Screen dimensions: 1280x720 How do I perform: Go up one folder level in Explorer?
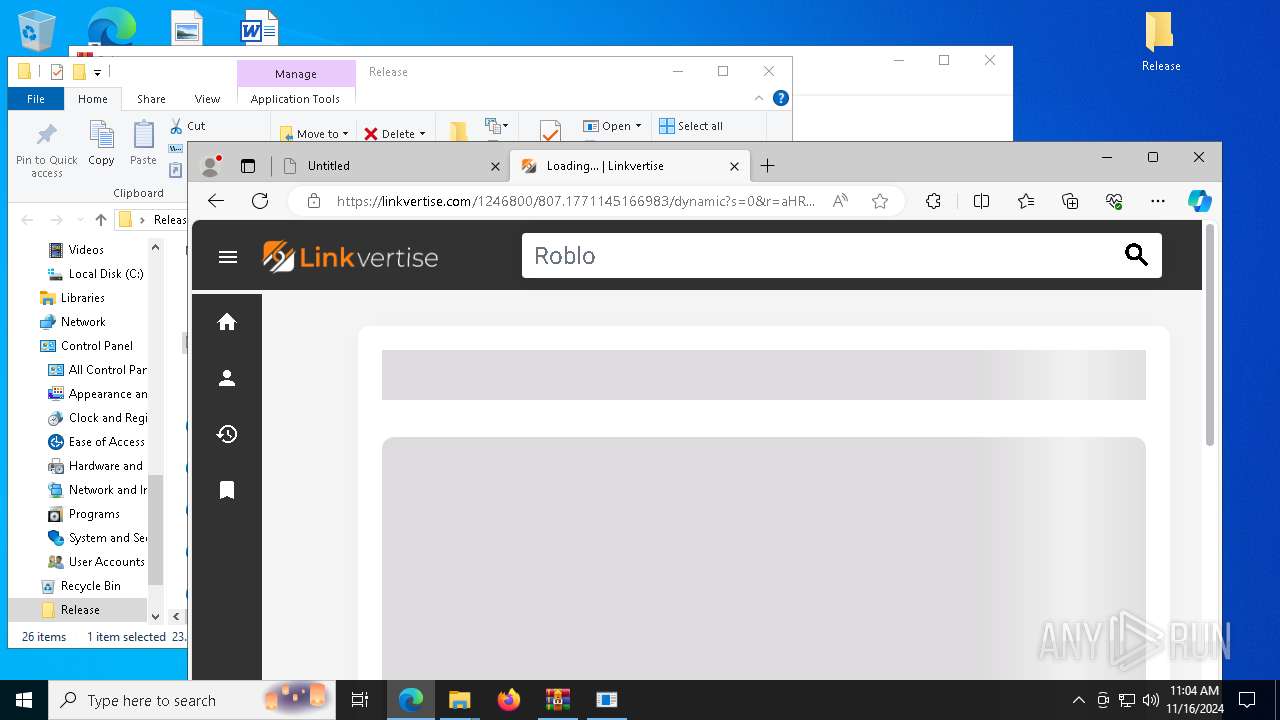[101, 220]
